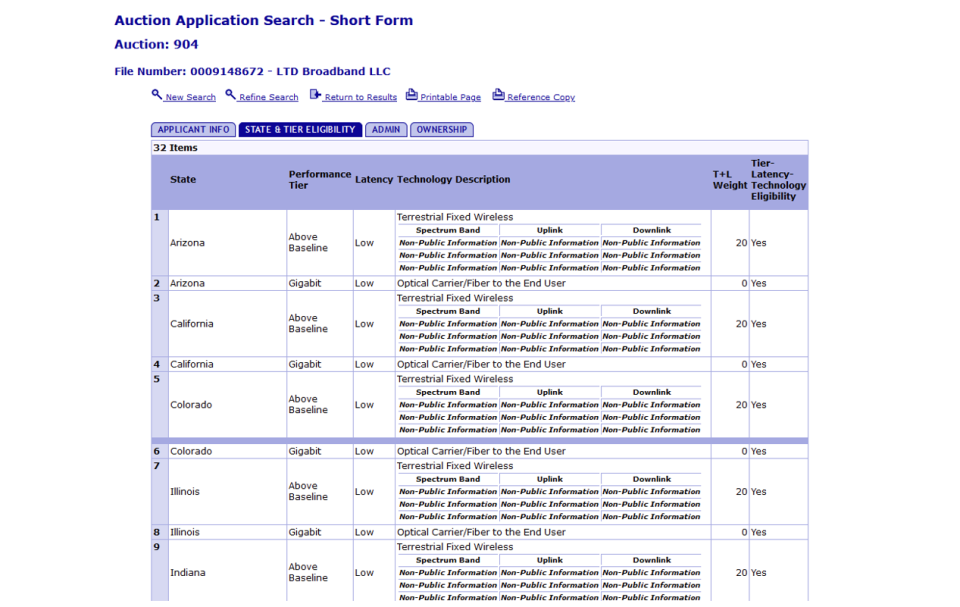Viewport: 960px width, 607px height.
Task: Click the Printable Page printer icon
Action: 411,95
